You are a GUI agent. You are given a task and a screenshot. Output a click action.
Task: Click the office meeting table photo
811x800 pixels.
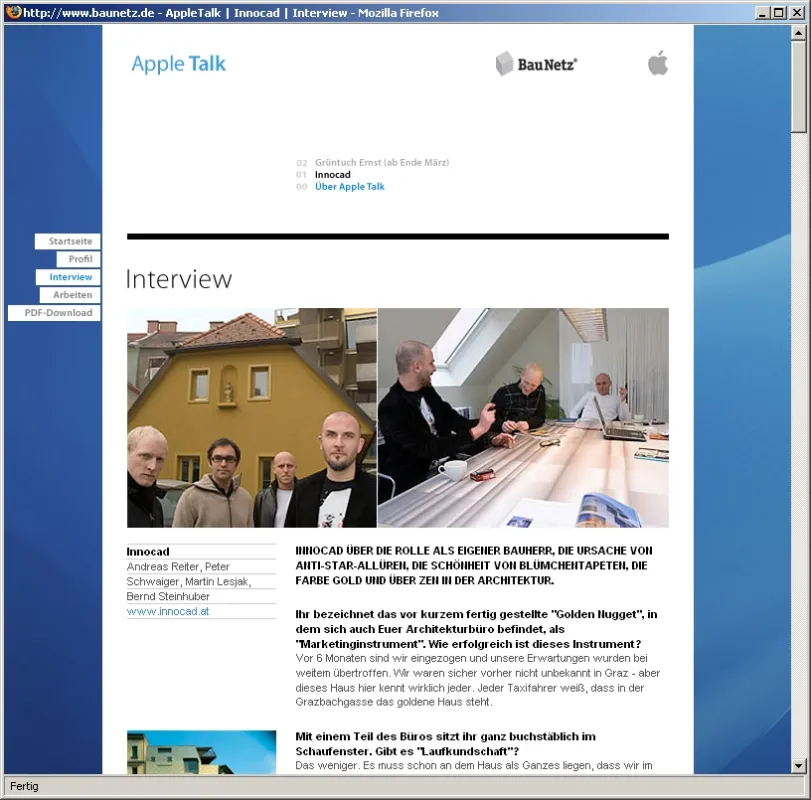523,418
